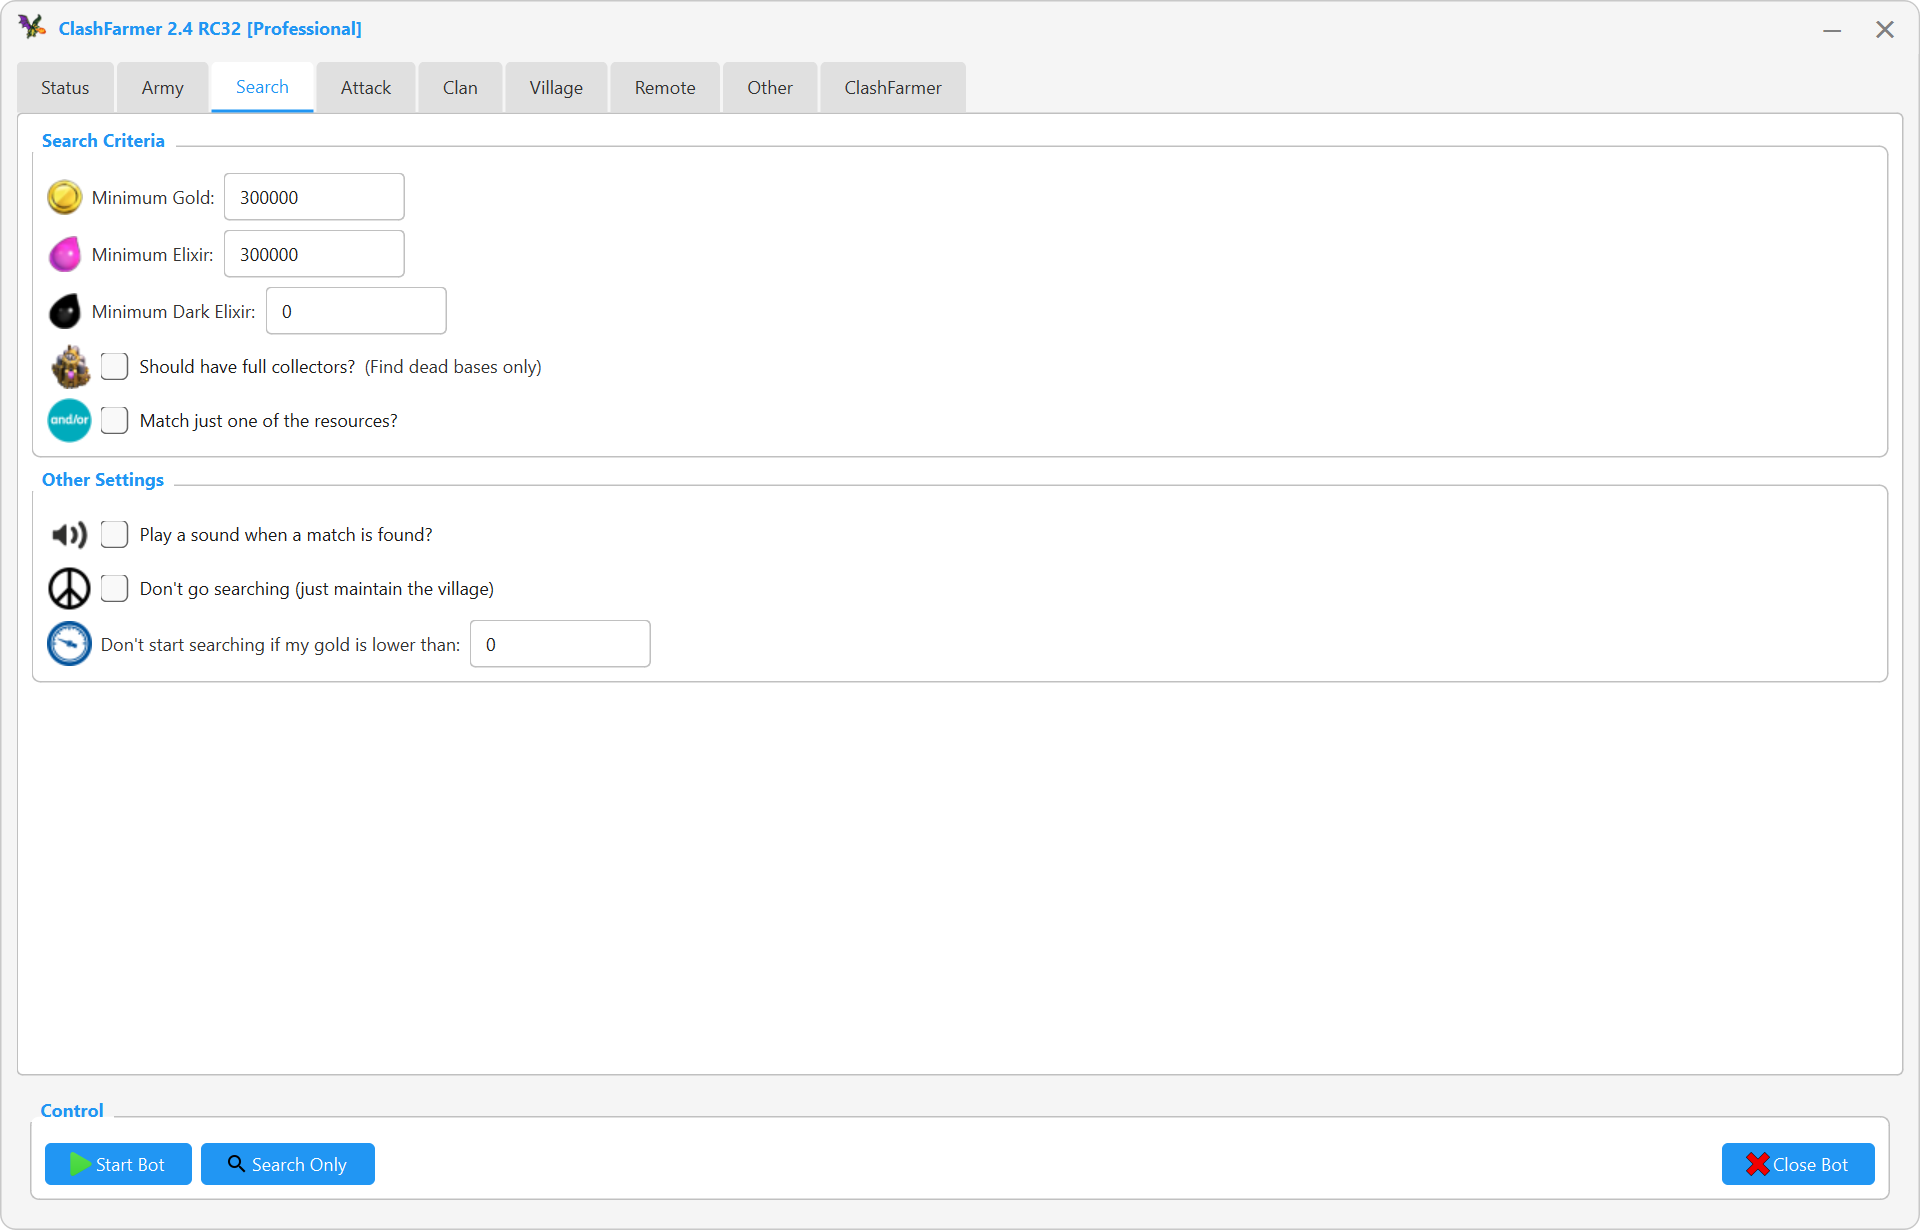
Task: Click the peace symbol icon
Action: pyautogui.click(x=69, y=588)
